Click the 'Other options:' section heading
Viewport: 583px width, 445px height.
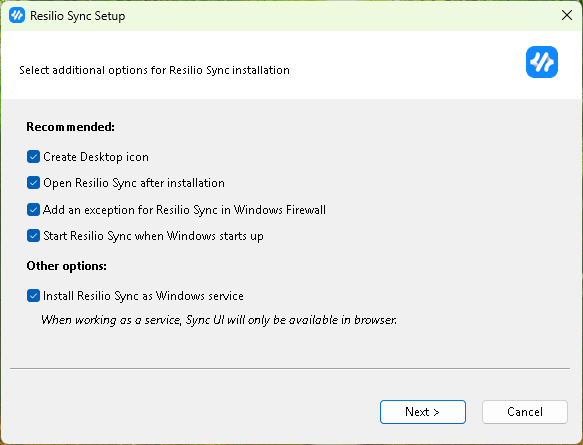67,266
